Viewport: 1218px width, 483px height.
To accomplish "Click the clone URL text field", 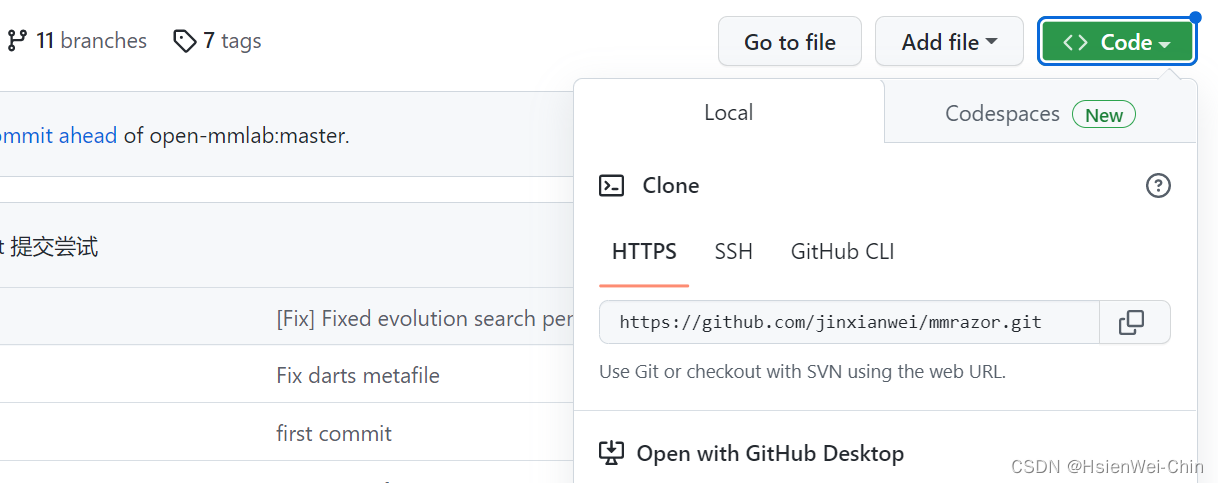I will 849,322.
